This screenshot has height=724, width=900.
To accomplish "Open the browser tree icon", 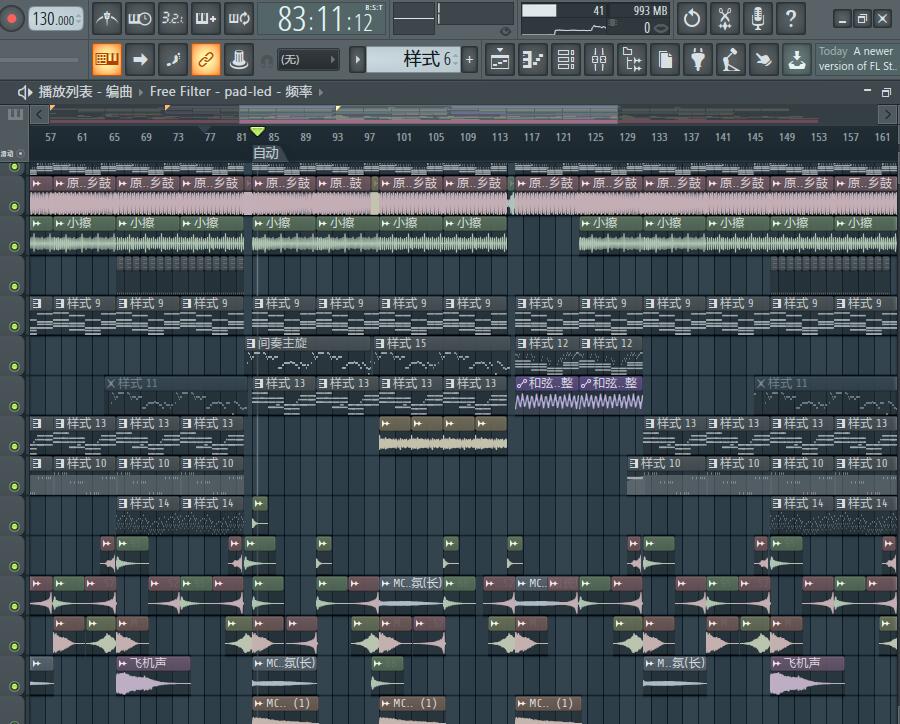I will [631, 60].
